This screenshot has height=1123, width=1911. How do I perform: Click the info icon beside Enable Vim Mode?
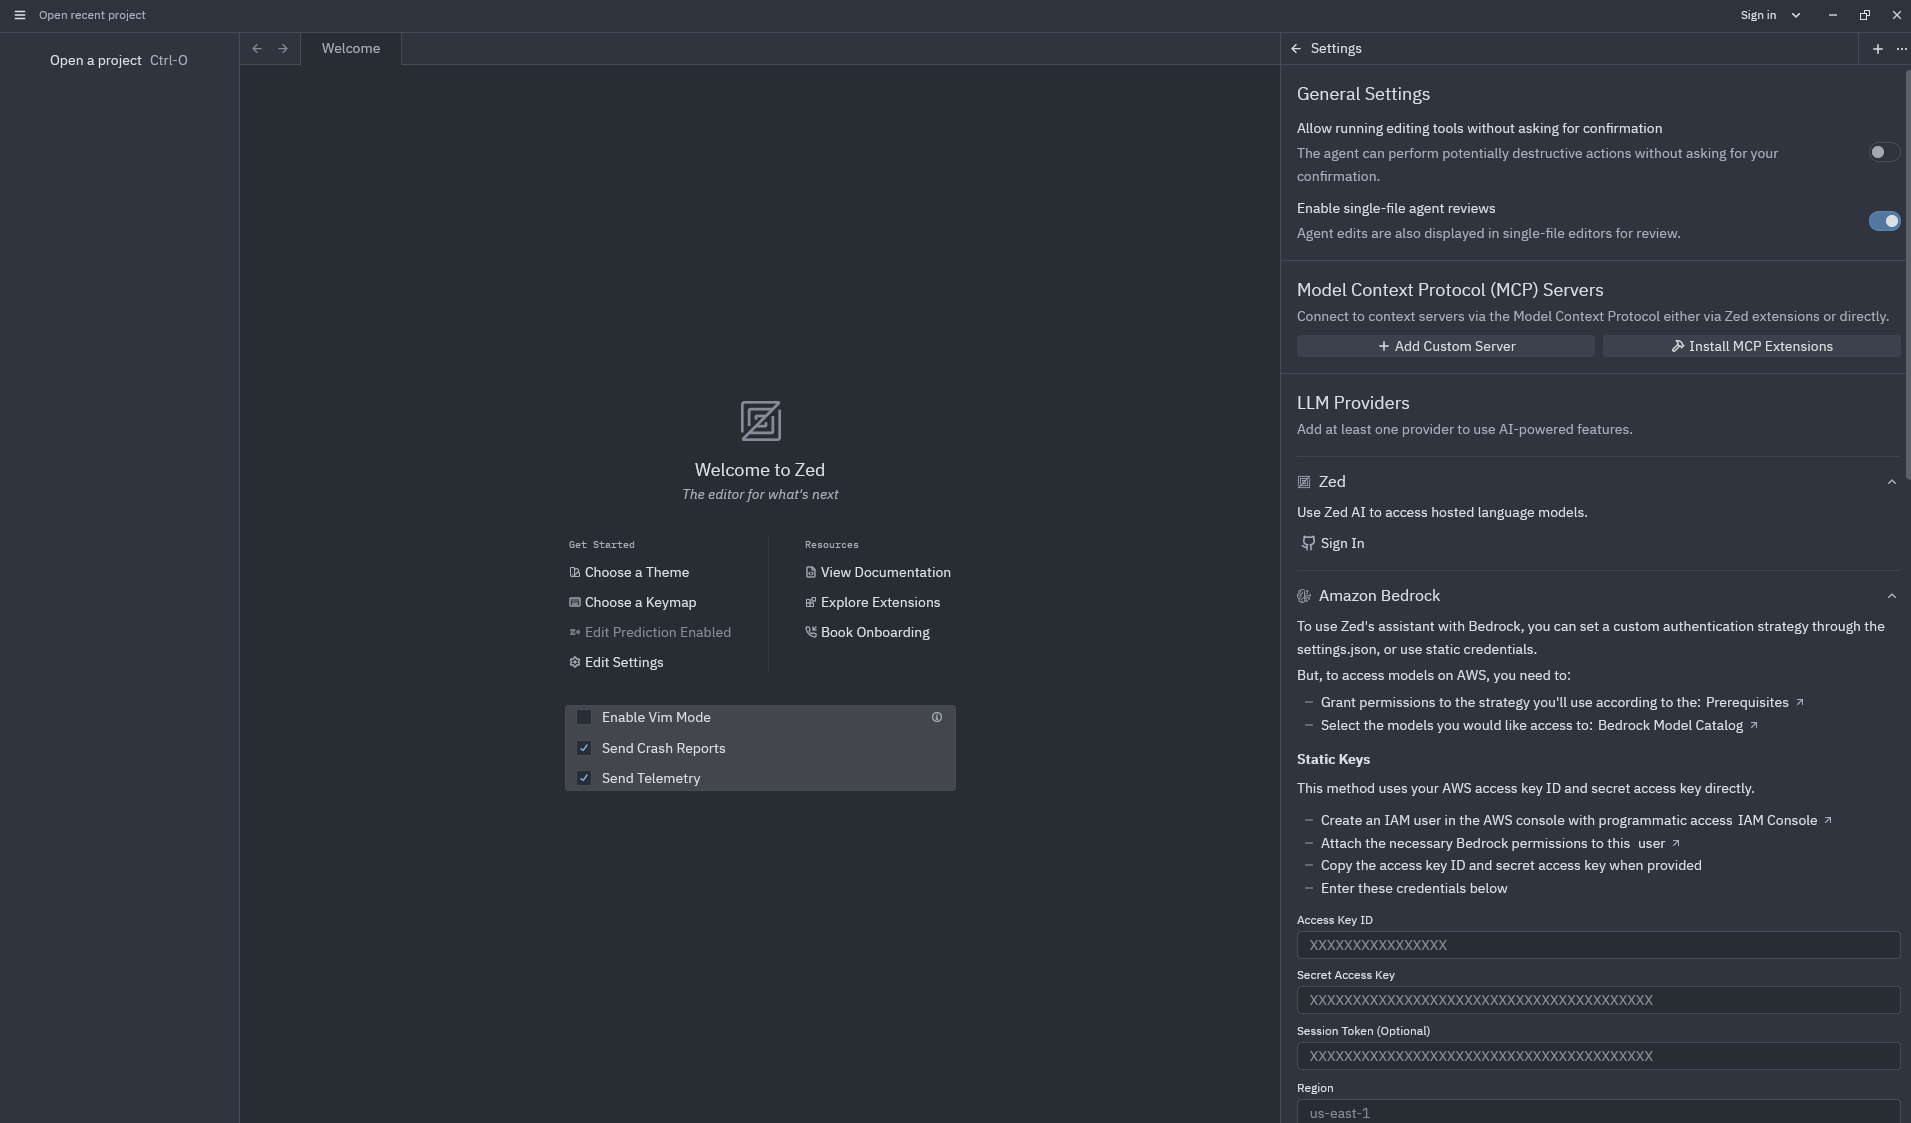coord(937,717)
